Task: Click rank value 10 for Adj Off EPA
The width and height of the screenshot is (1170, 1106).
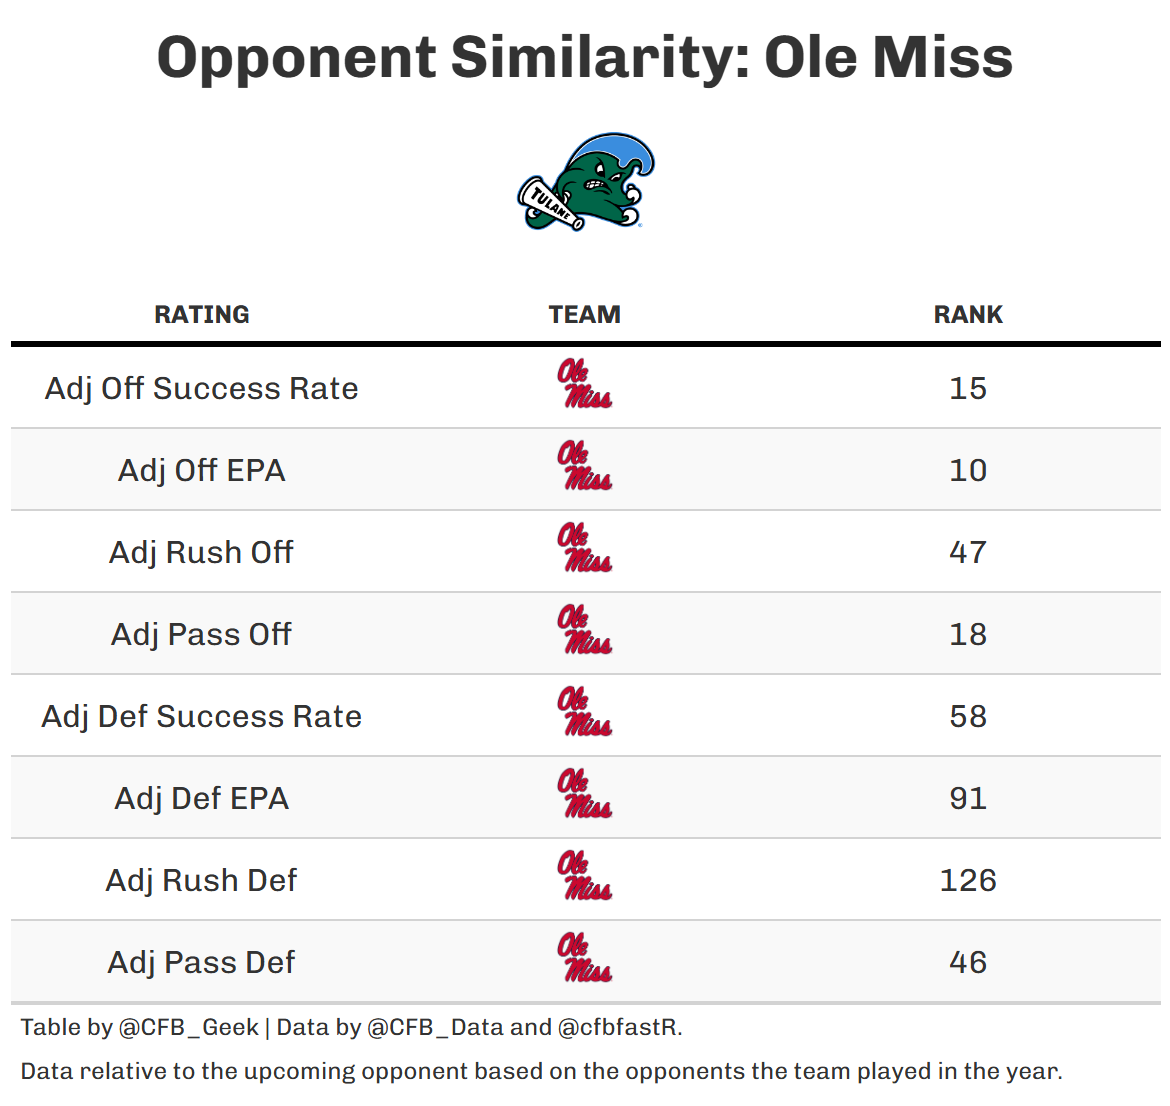Action: 968,470
